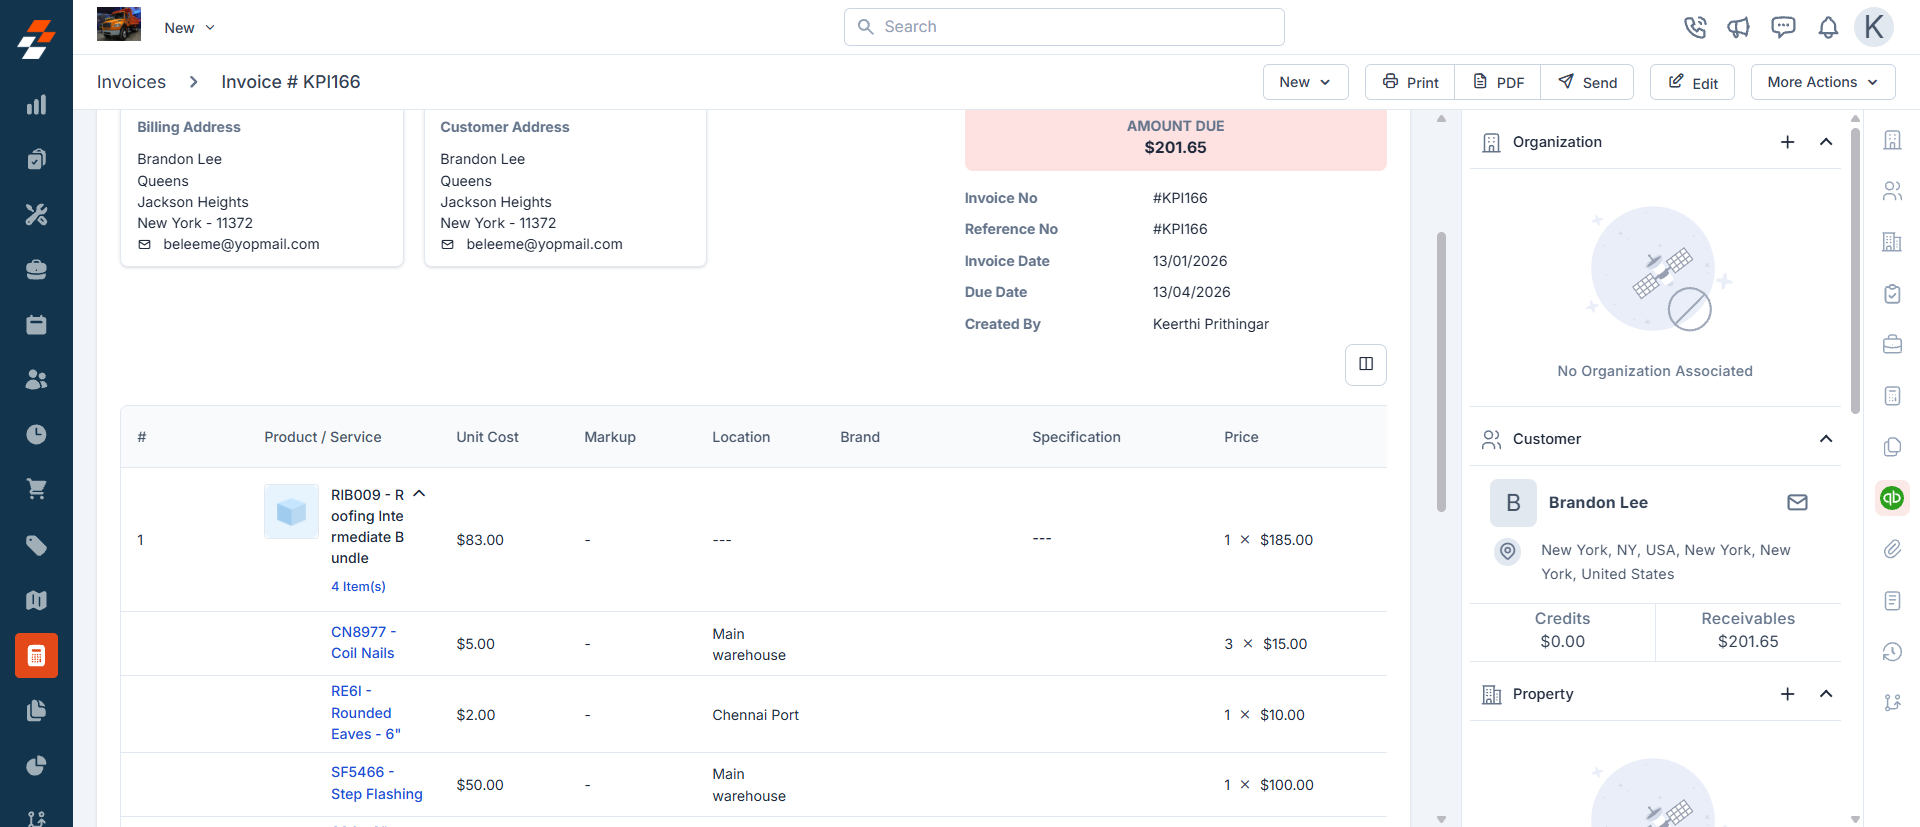Click the Credits $0.00 box
This screenshot has width=1920, height=827.
point(1562,631)
